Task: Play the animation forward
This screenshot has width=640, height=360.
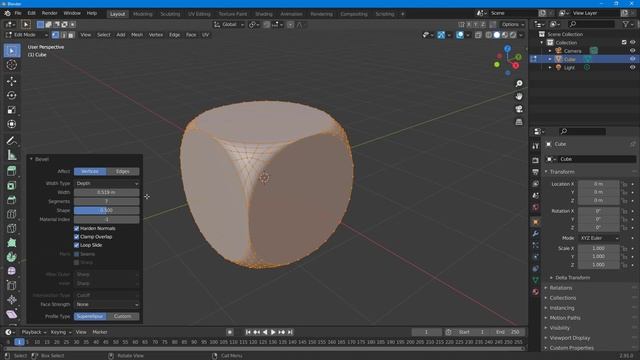Action: pos(273,332)
